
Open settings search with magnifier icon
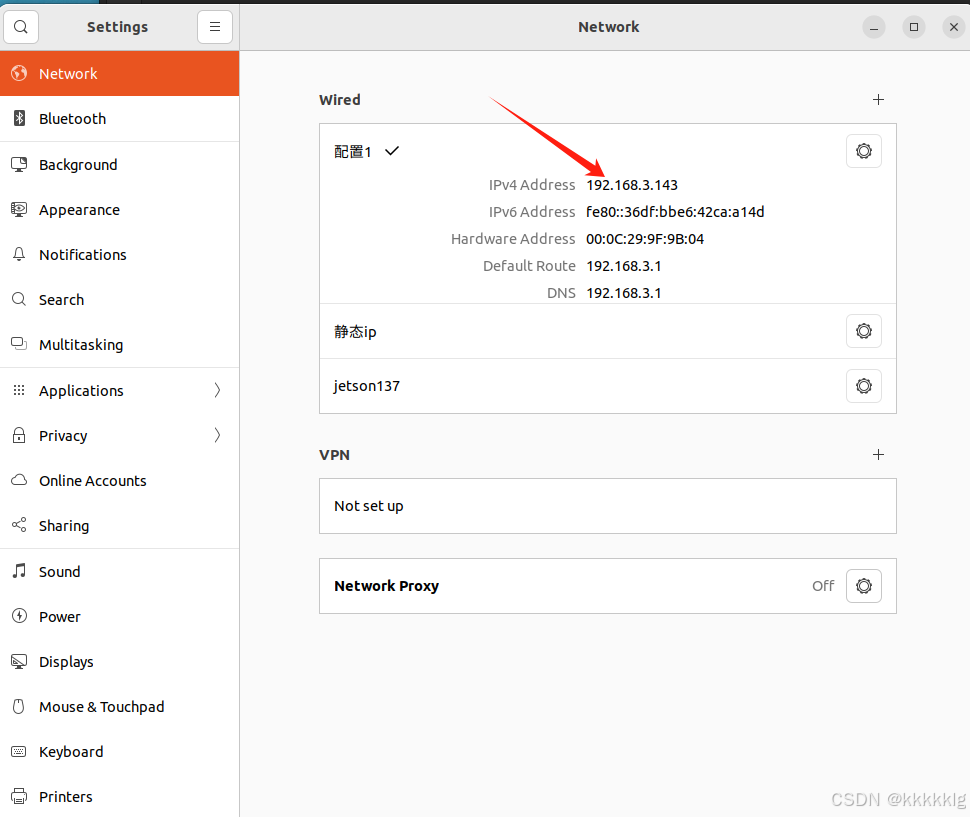pos(21,27)
